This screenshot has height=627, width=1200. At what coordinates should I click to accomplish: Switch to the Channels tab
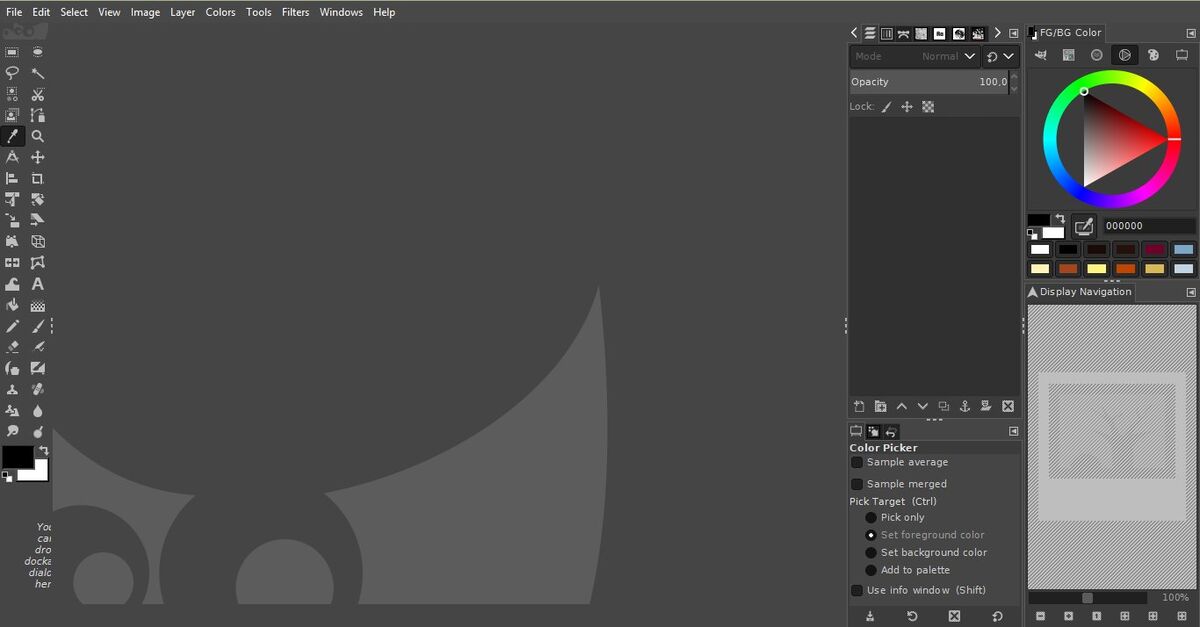click(x=886, y=33)
